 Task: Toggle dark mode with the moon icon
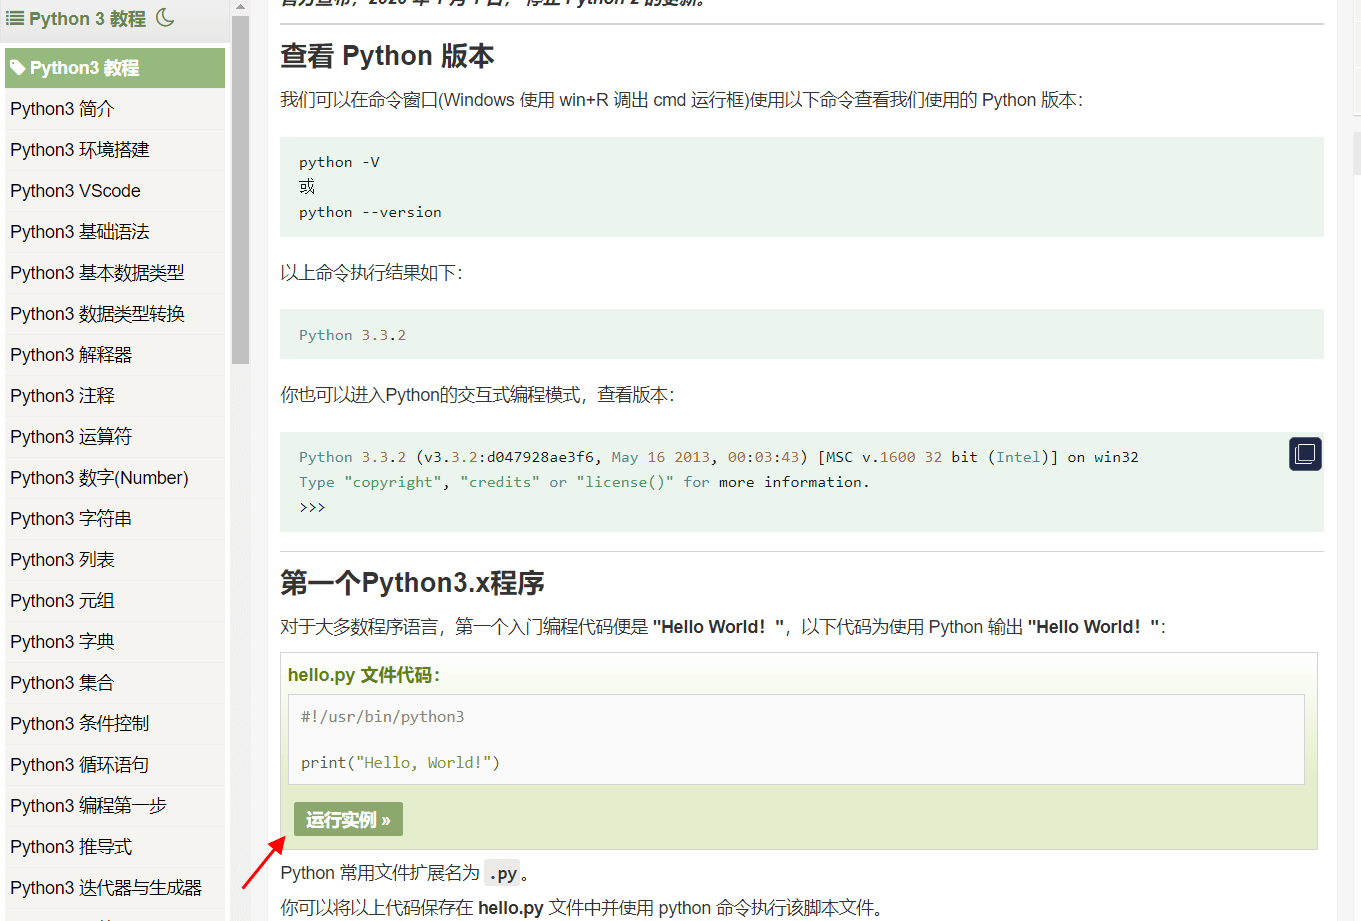166,17
